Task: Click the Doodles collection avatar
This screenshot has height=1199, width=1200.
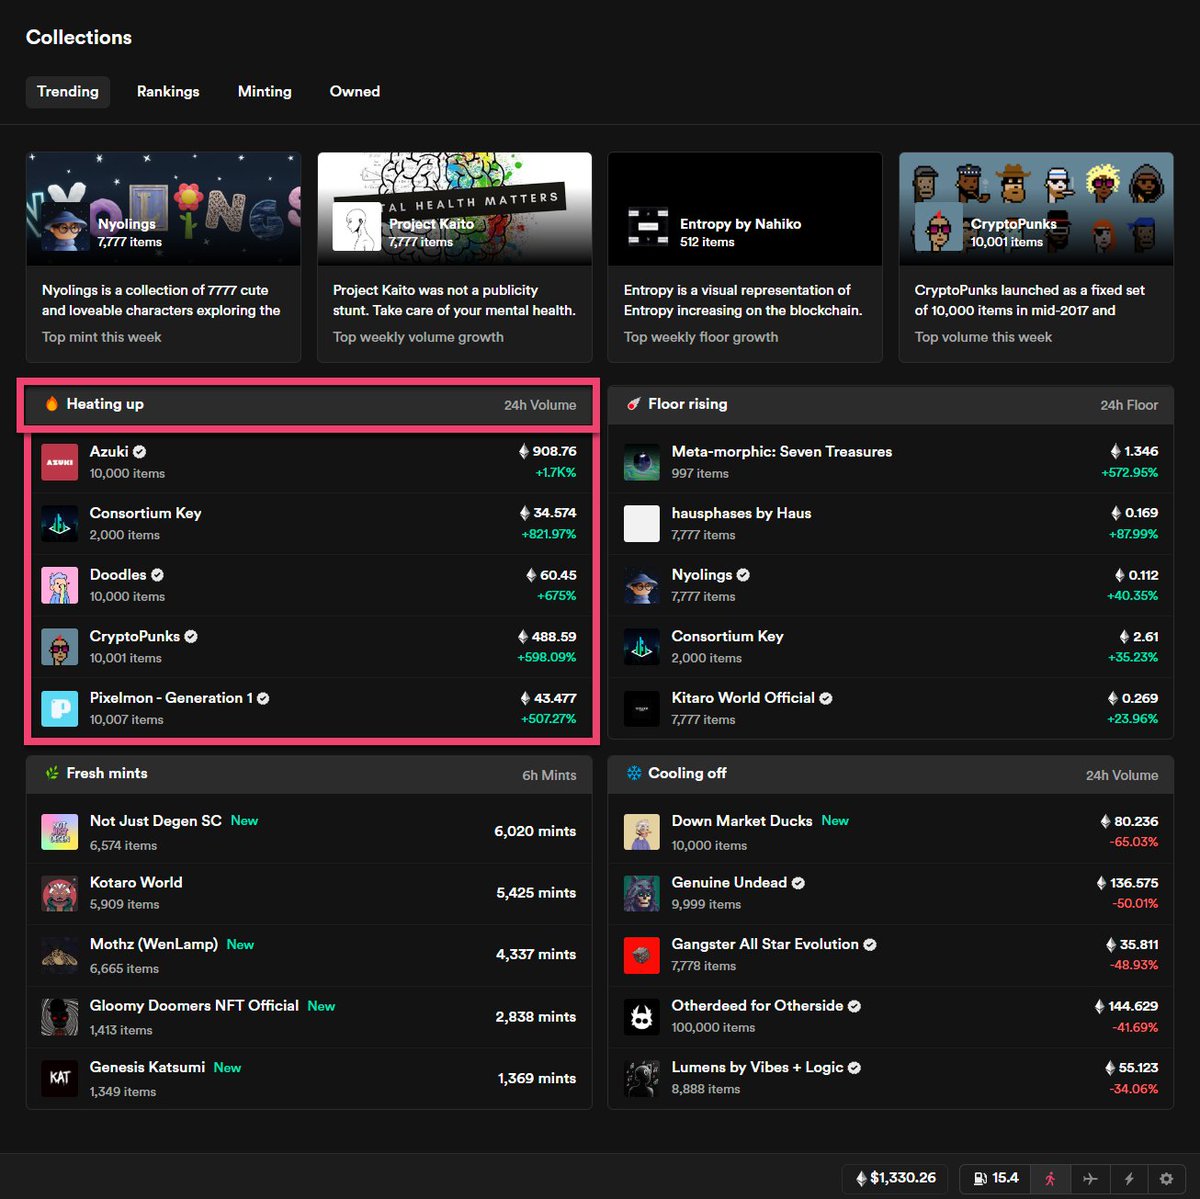Action: click(x=60, y=585)
